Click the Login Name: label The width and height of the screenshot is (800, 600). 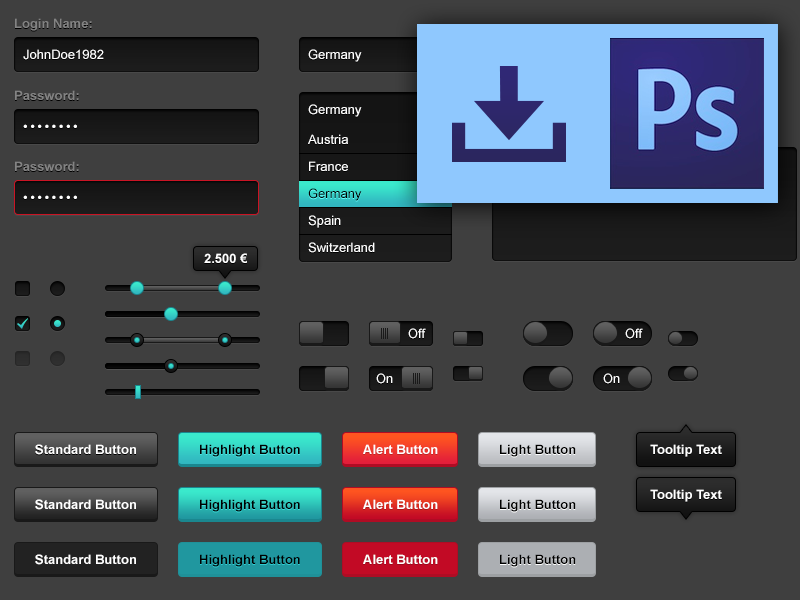[x=53, y=24]
